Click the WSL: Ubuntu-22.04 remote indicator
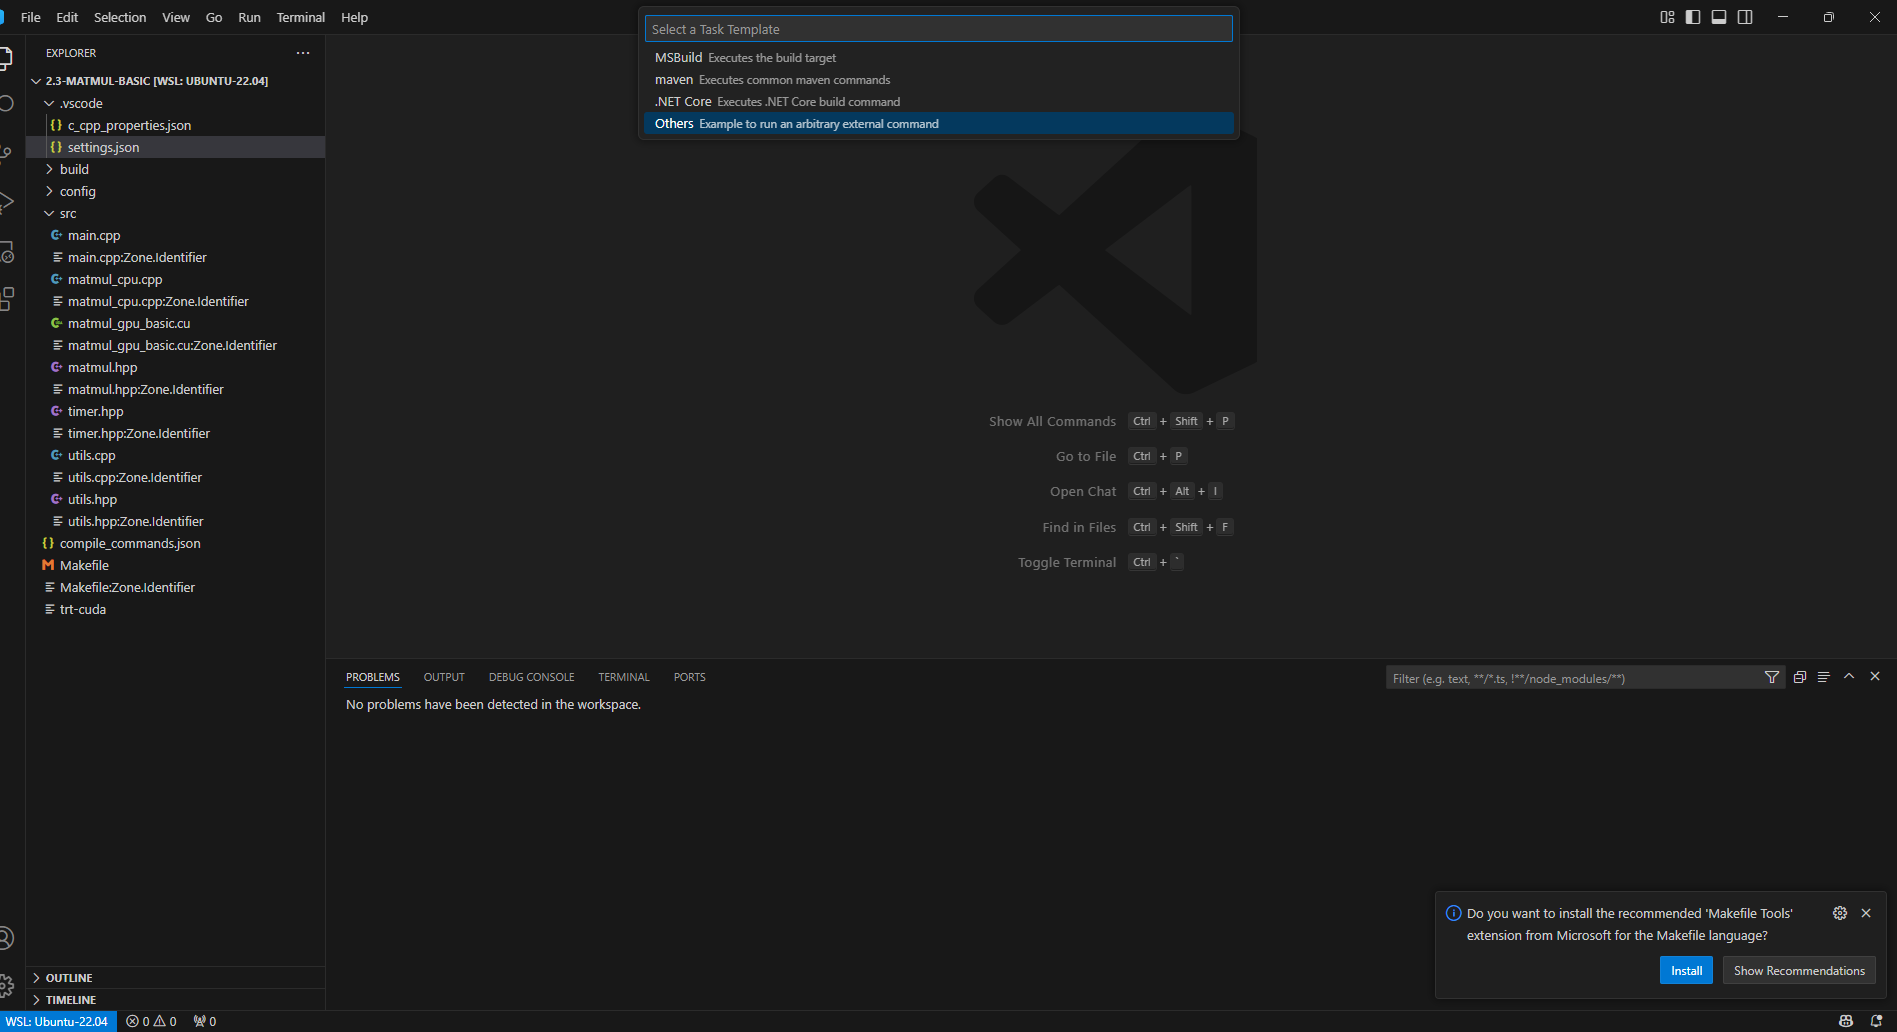The image size is (1897, 1032). [x=58, y=1021]
